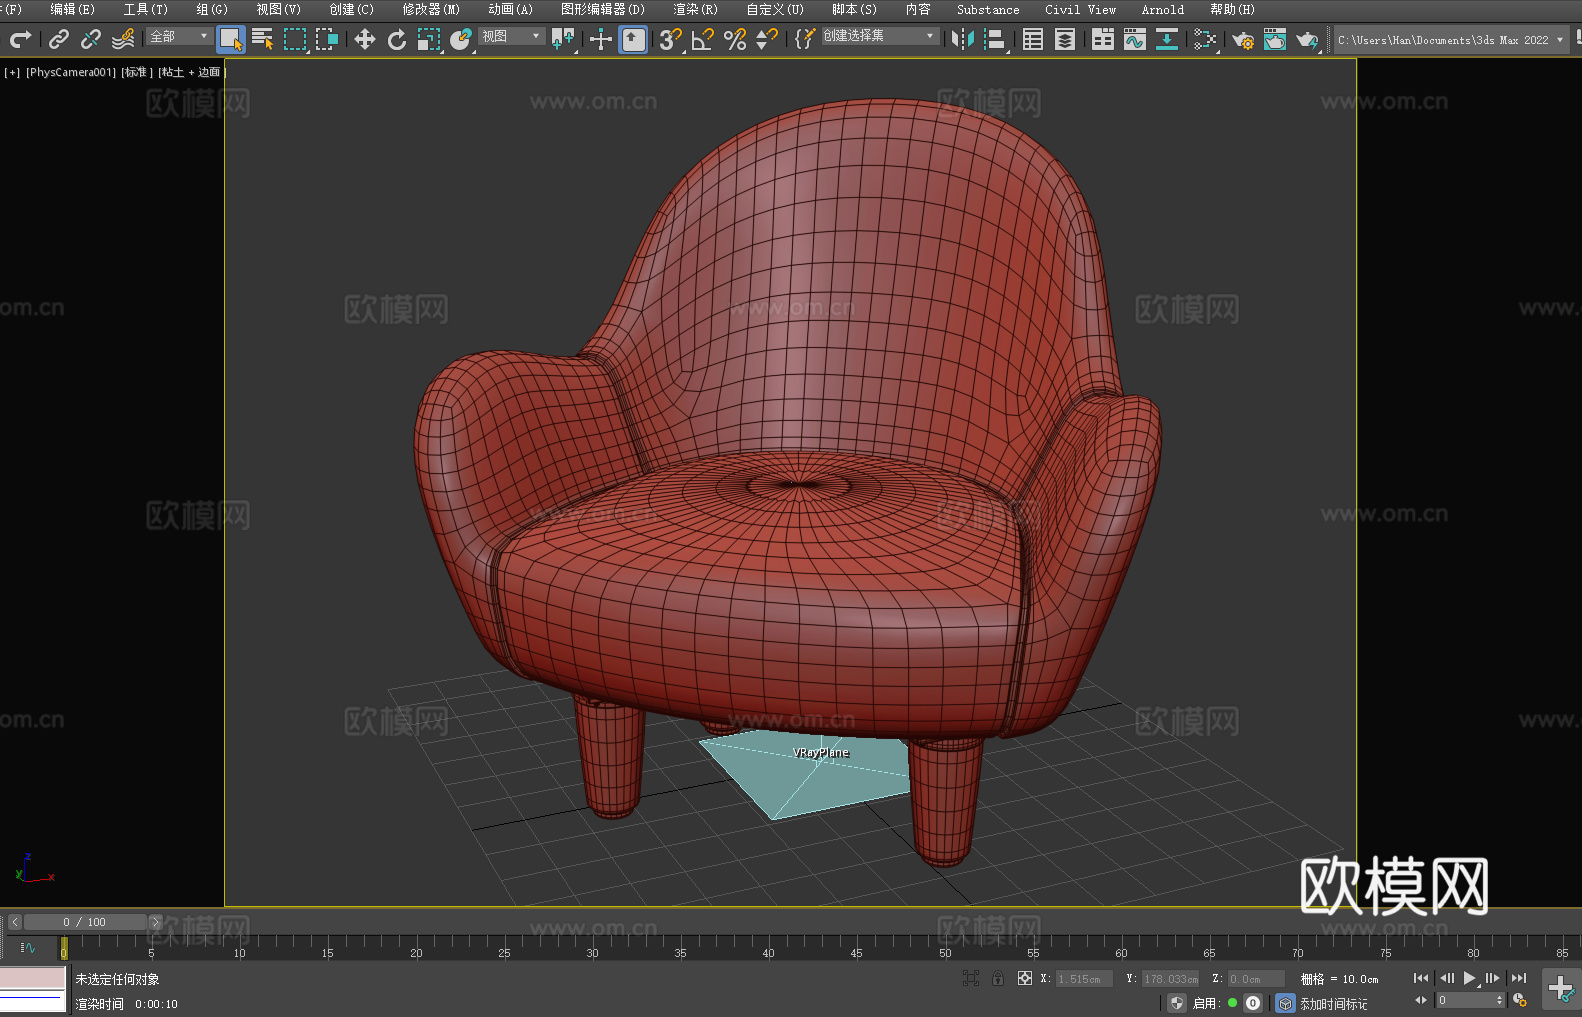Click Play Animation button
This screenshot has width=1582, height=1017.
point(1470,978)
